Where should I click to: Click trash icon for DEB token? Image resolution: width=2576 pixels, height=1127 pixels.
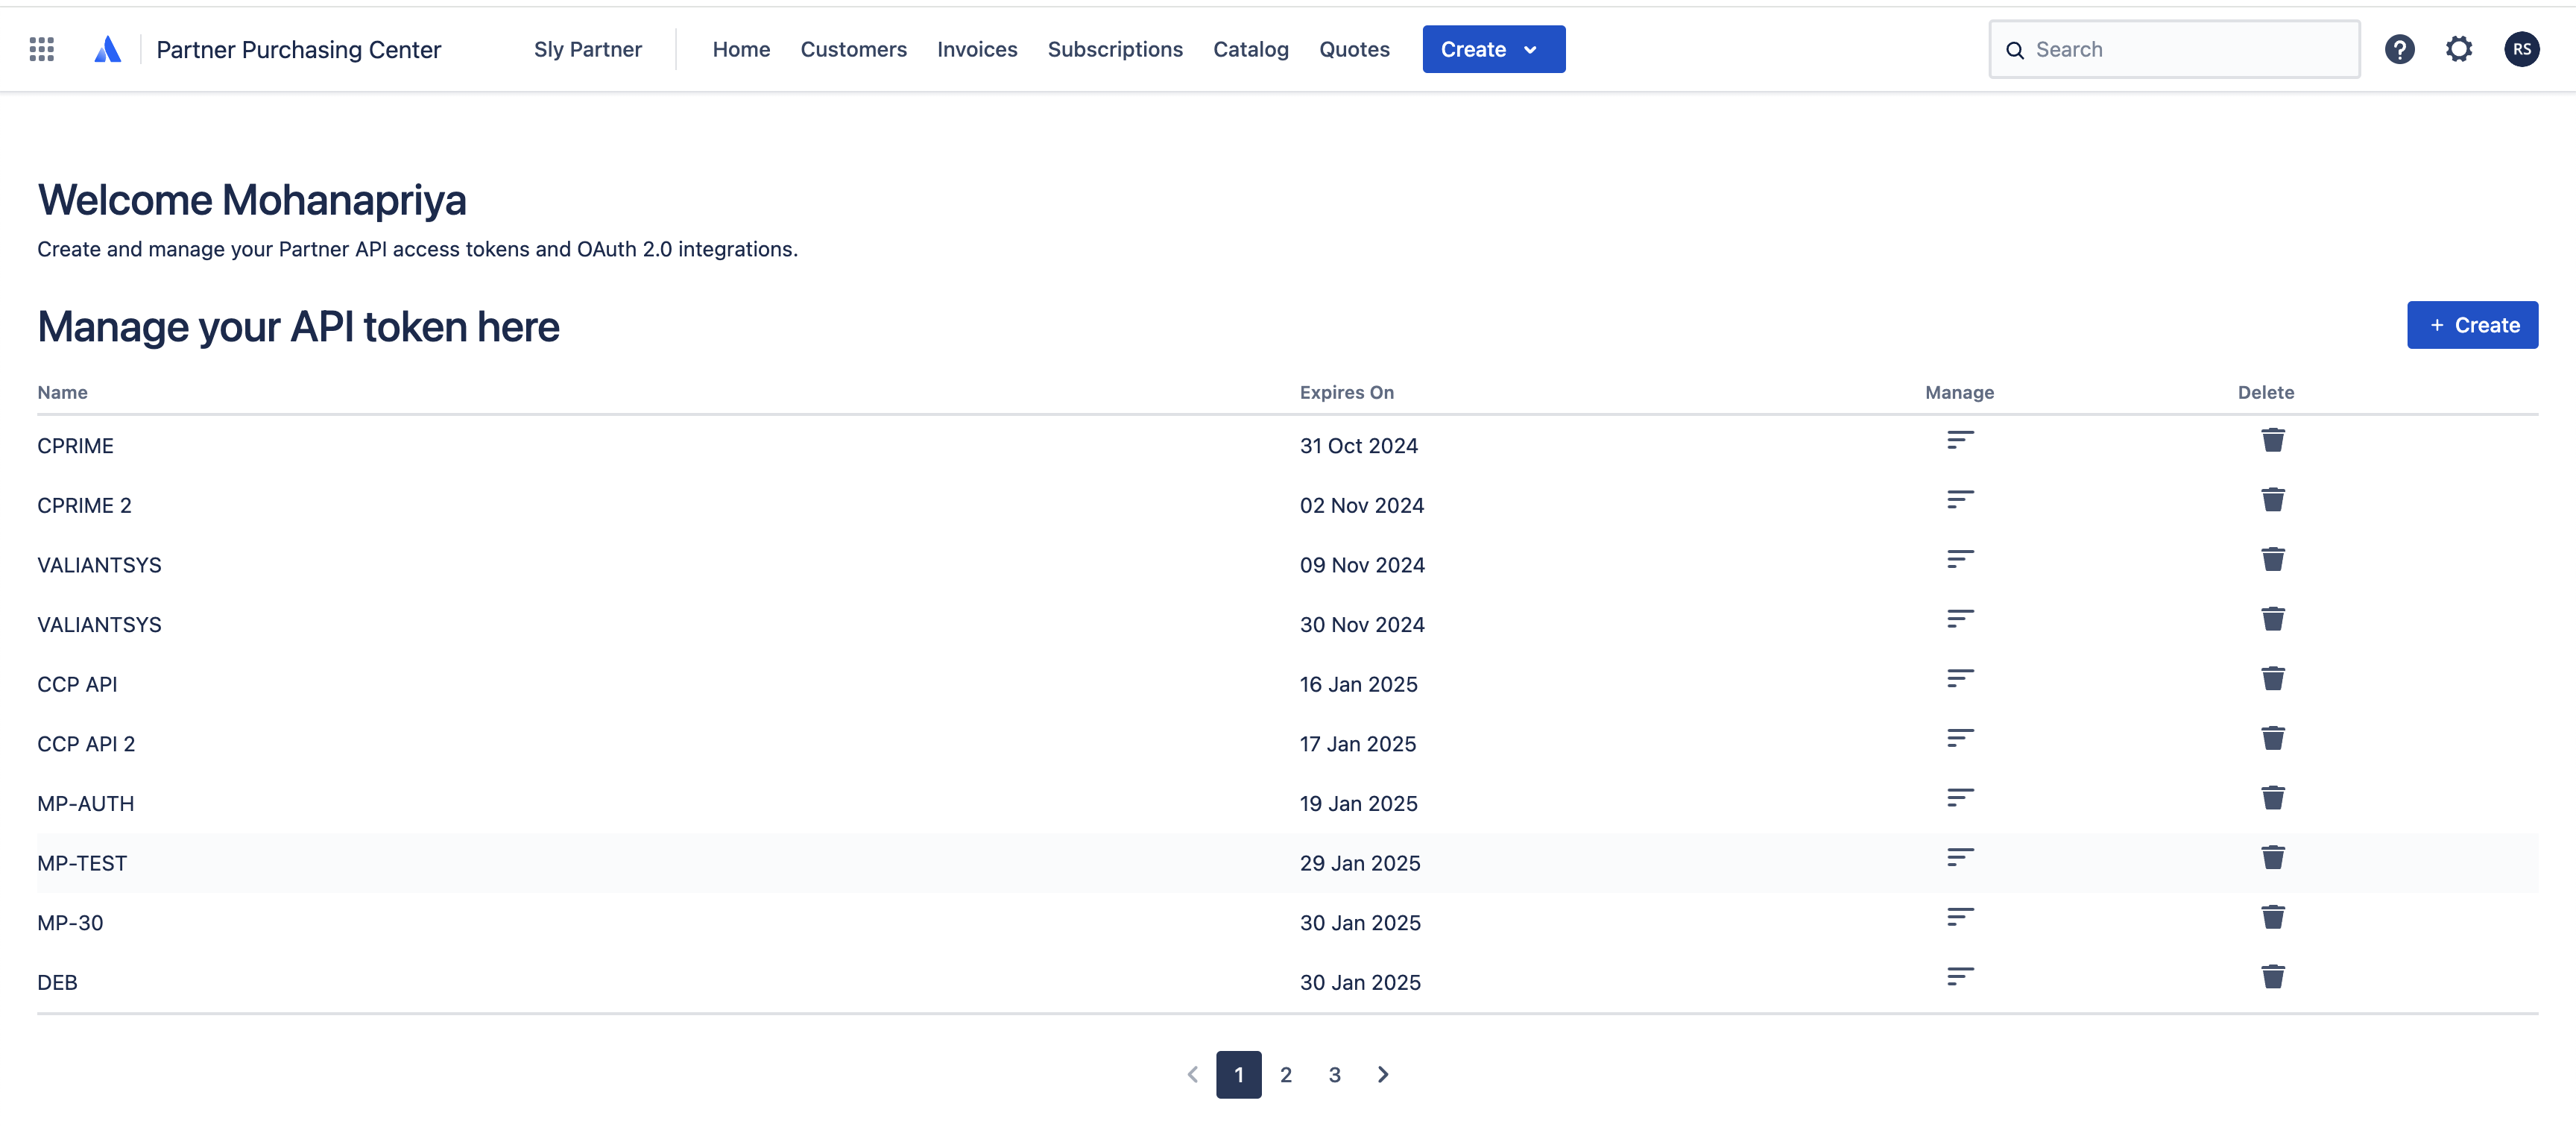[x=2272, y=976]
